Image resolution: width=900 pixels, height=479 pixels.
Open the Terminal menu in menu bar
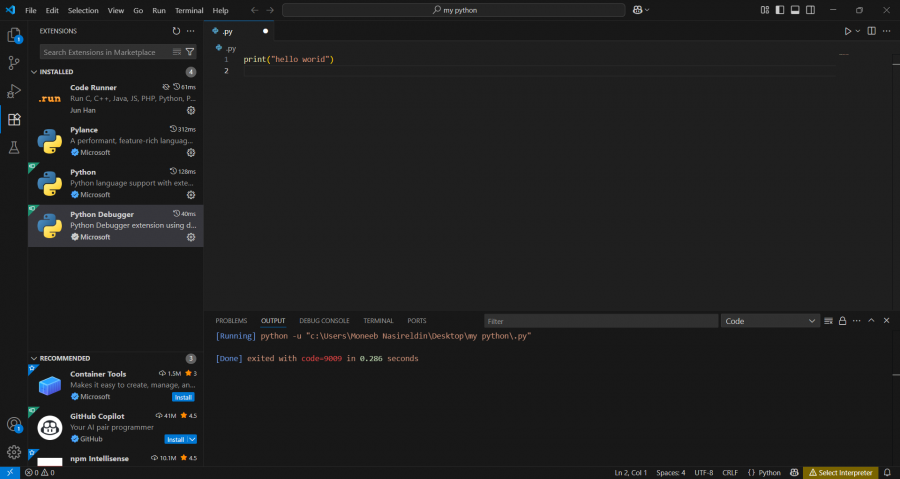click(x=188, y=10)
